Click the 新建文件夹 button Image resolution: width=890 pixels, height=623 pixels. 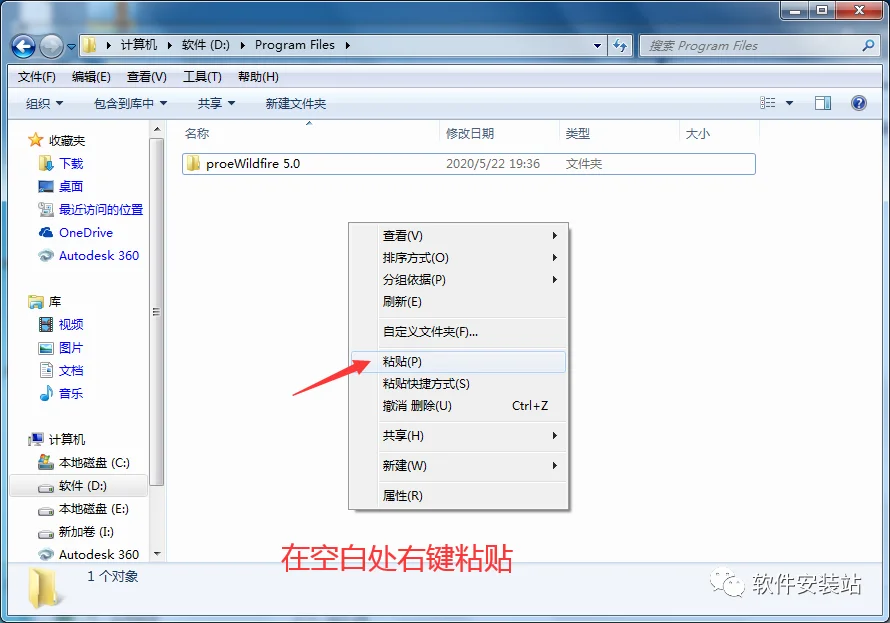pos(296,103)
